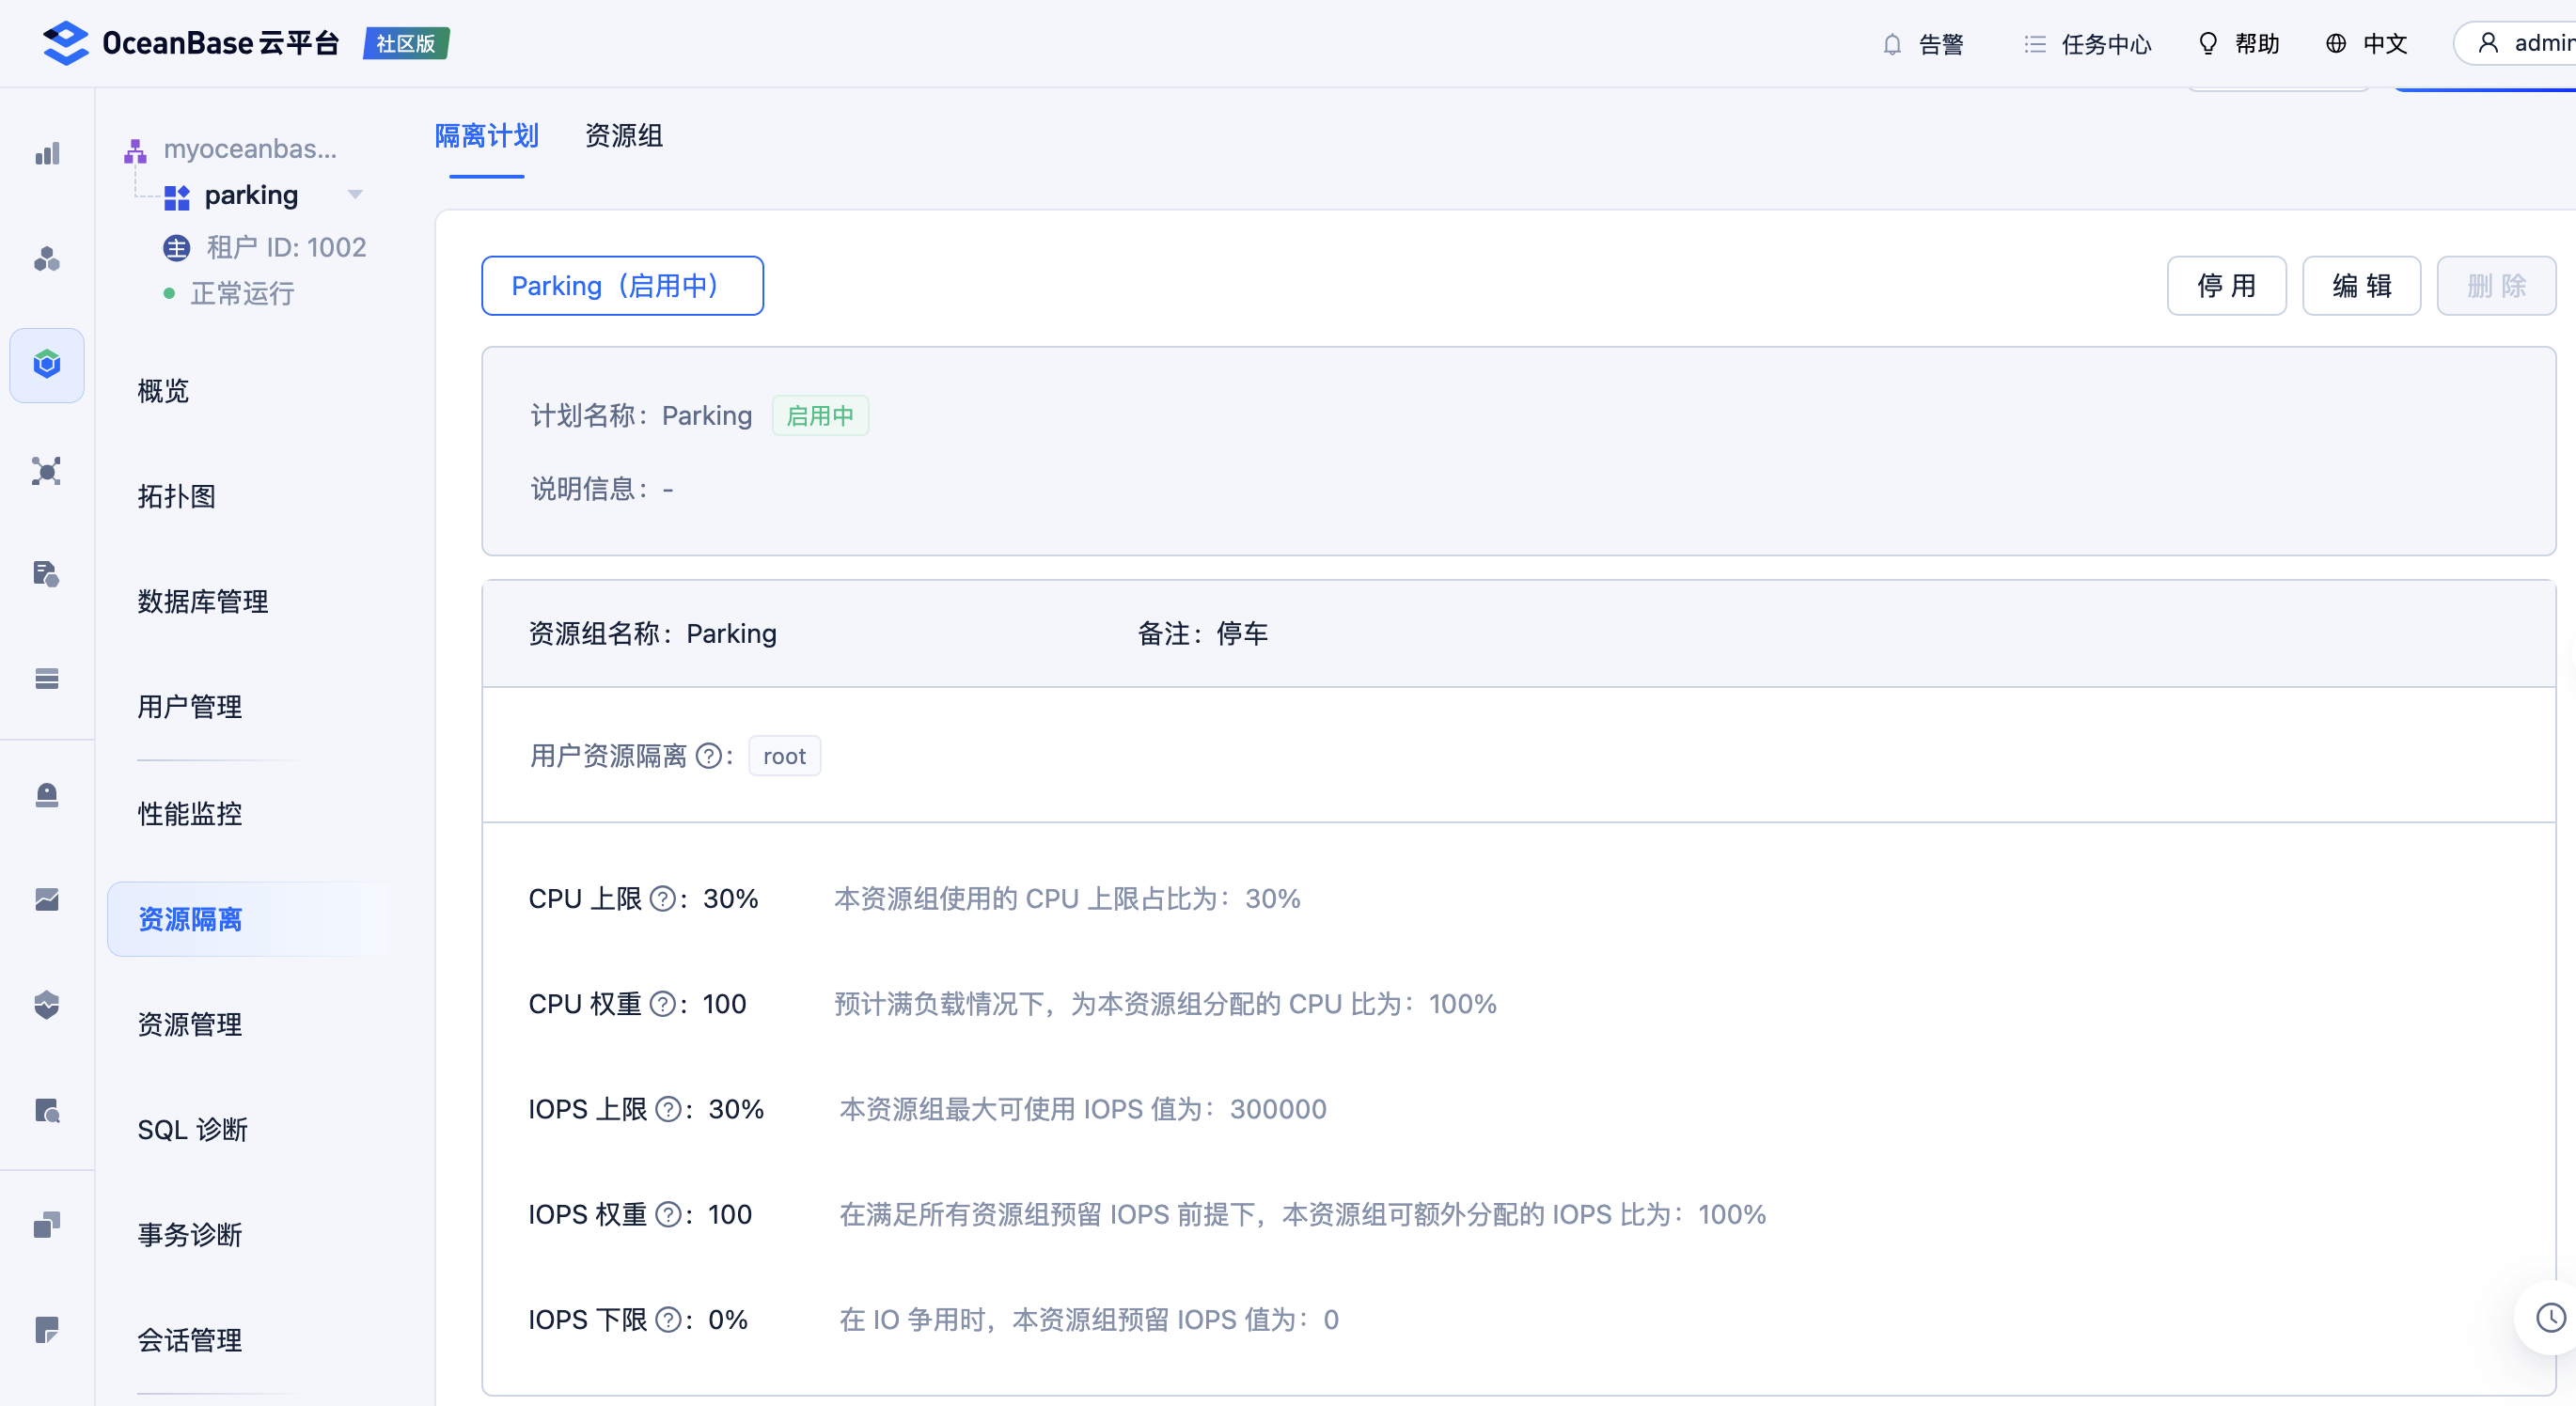Open the cluster icon in left rail
This screenshot has width=2576, height=1406.
tap(47, 260)
